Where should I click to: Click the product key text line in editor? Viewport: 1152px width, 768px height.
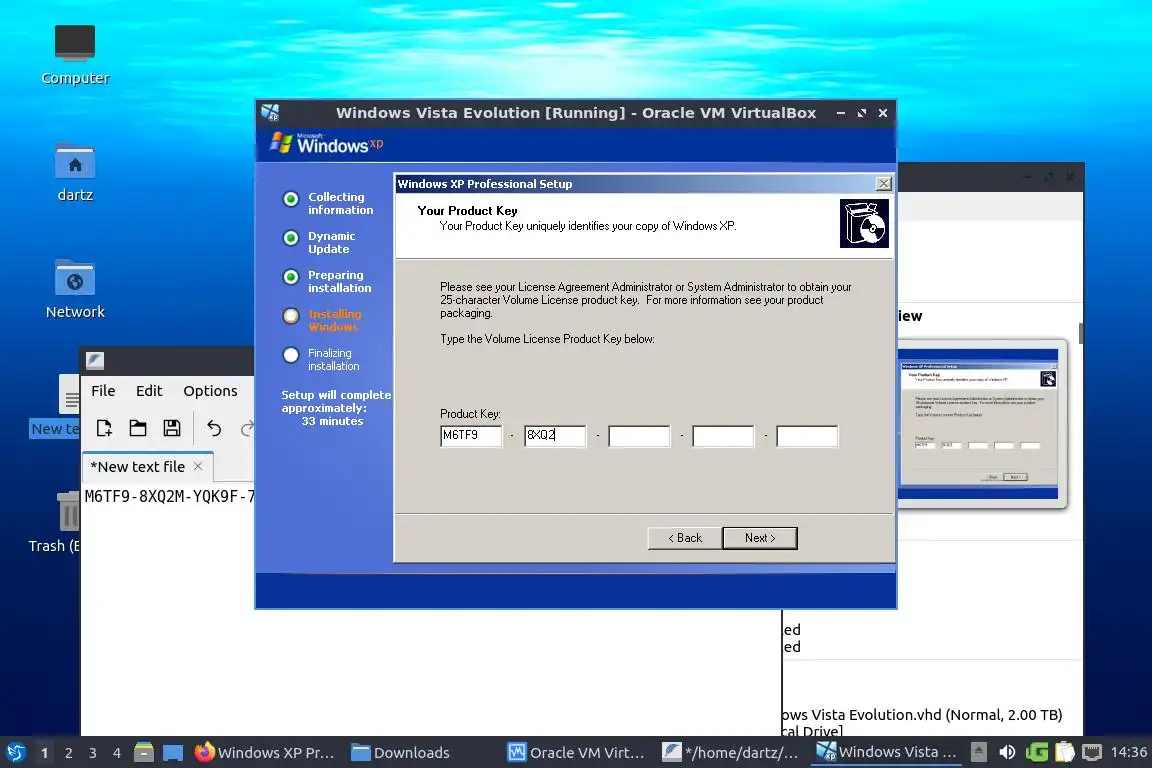(x=169, y=496)
